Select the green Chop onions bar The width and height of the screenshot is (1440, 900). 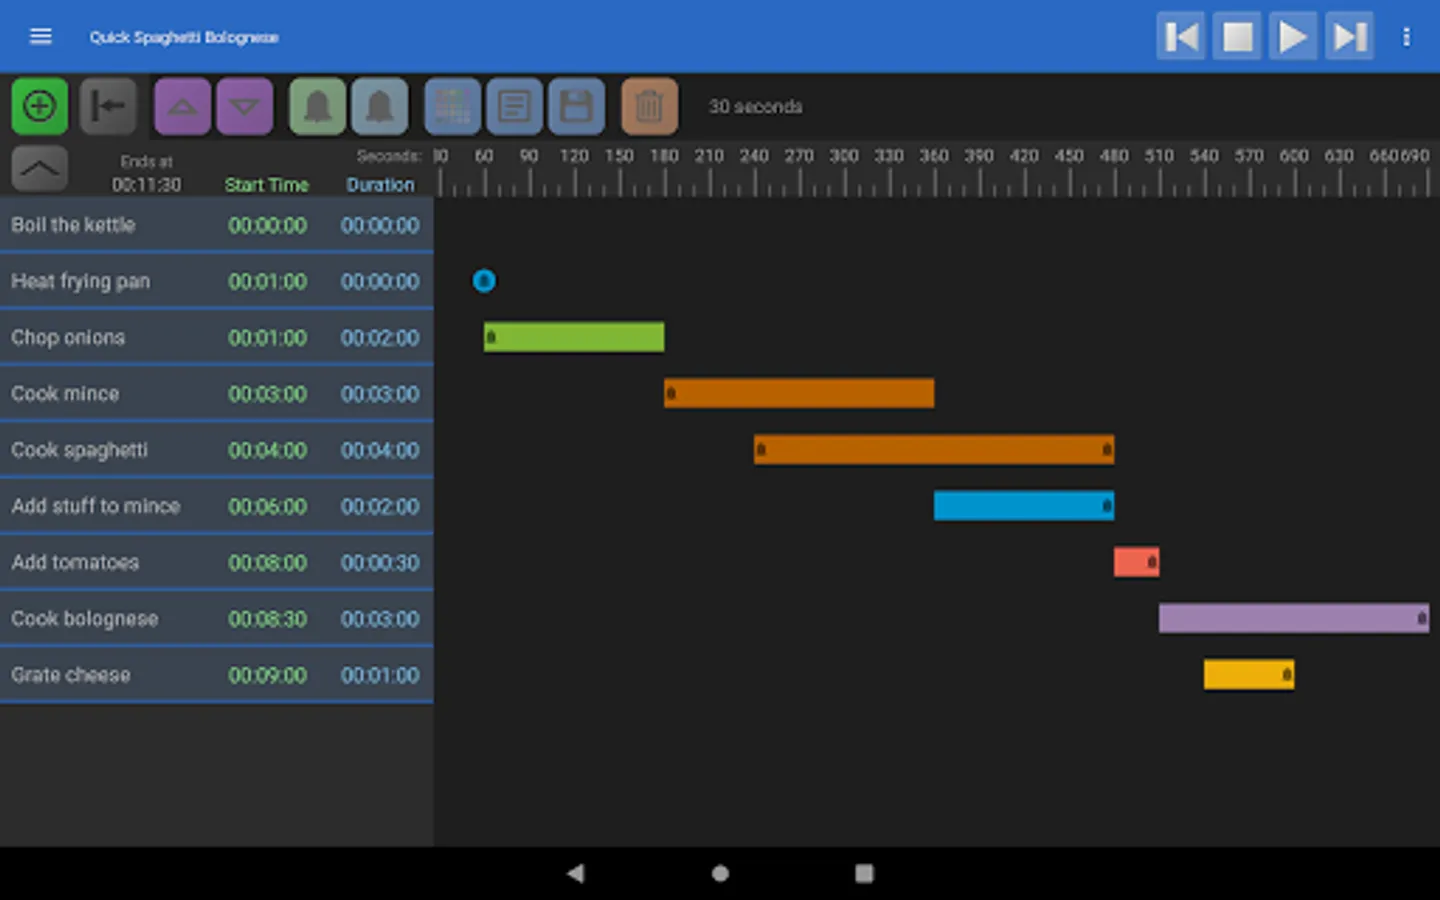click(574, 337)
